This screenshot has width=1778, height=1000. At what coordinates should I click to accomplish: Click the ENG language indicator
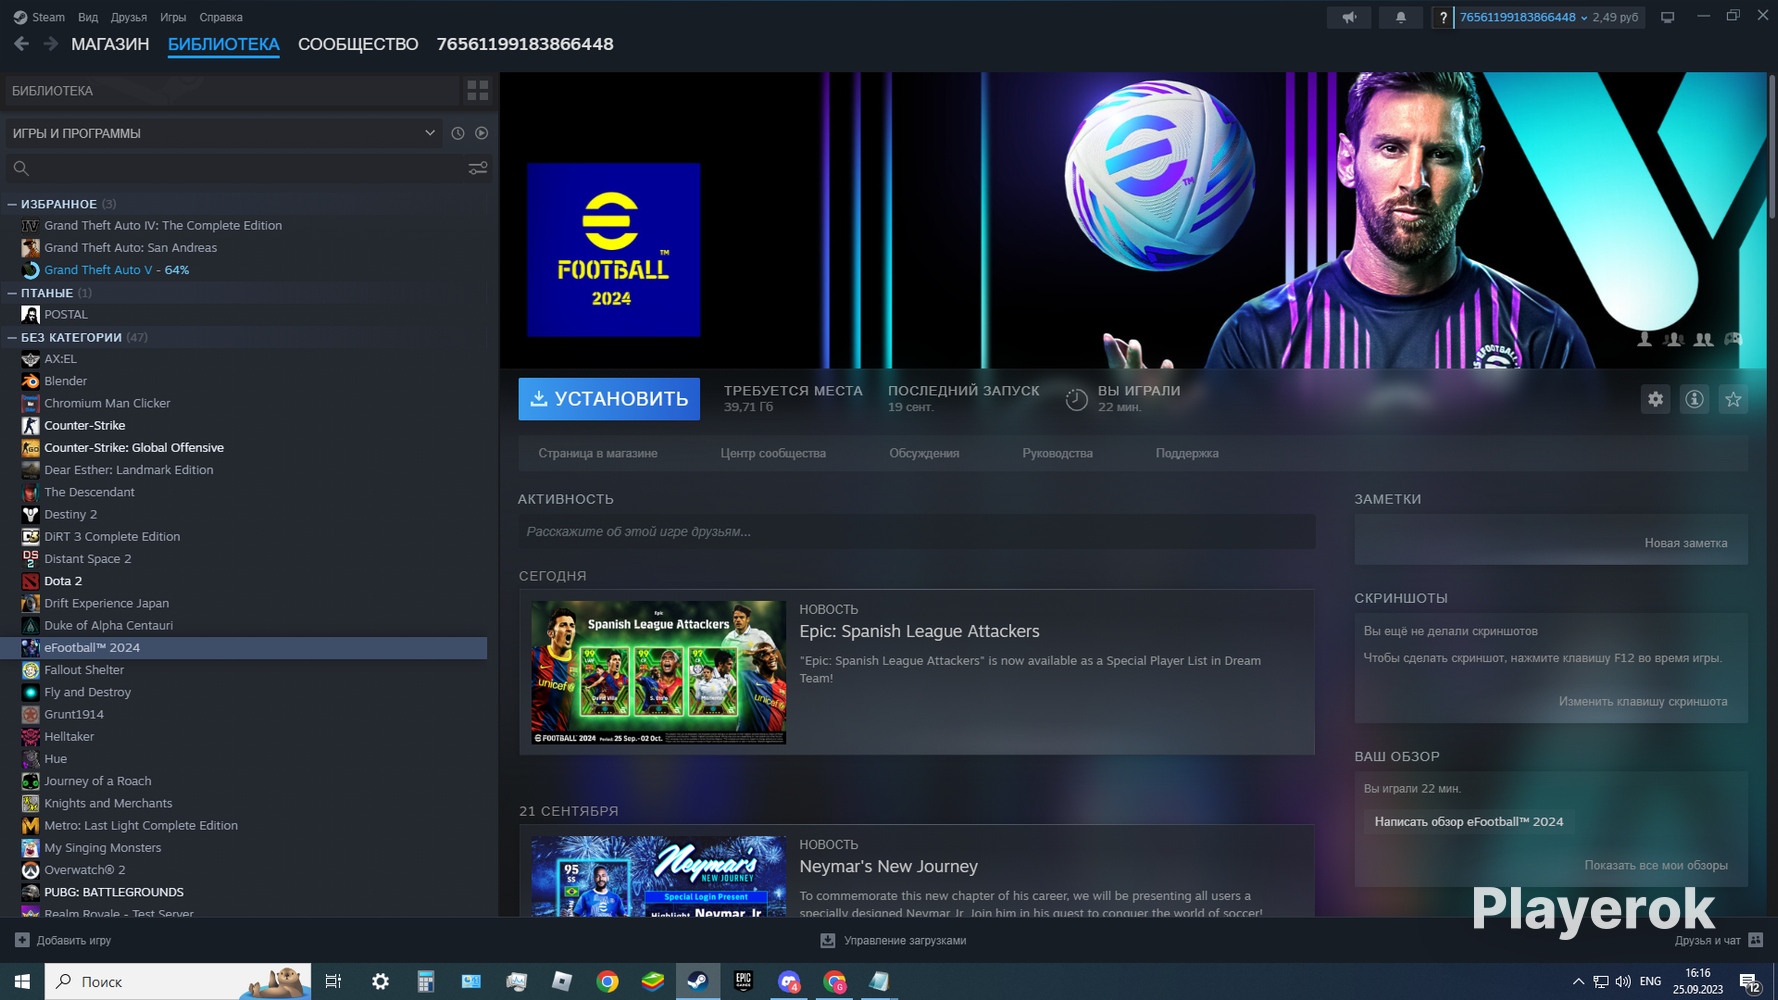coord(1651,981)
